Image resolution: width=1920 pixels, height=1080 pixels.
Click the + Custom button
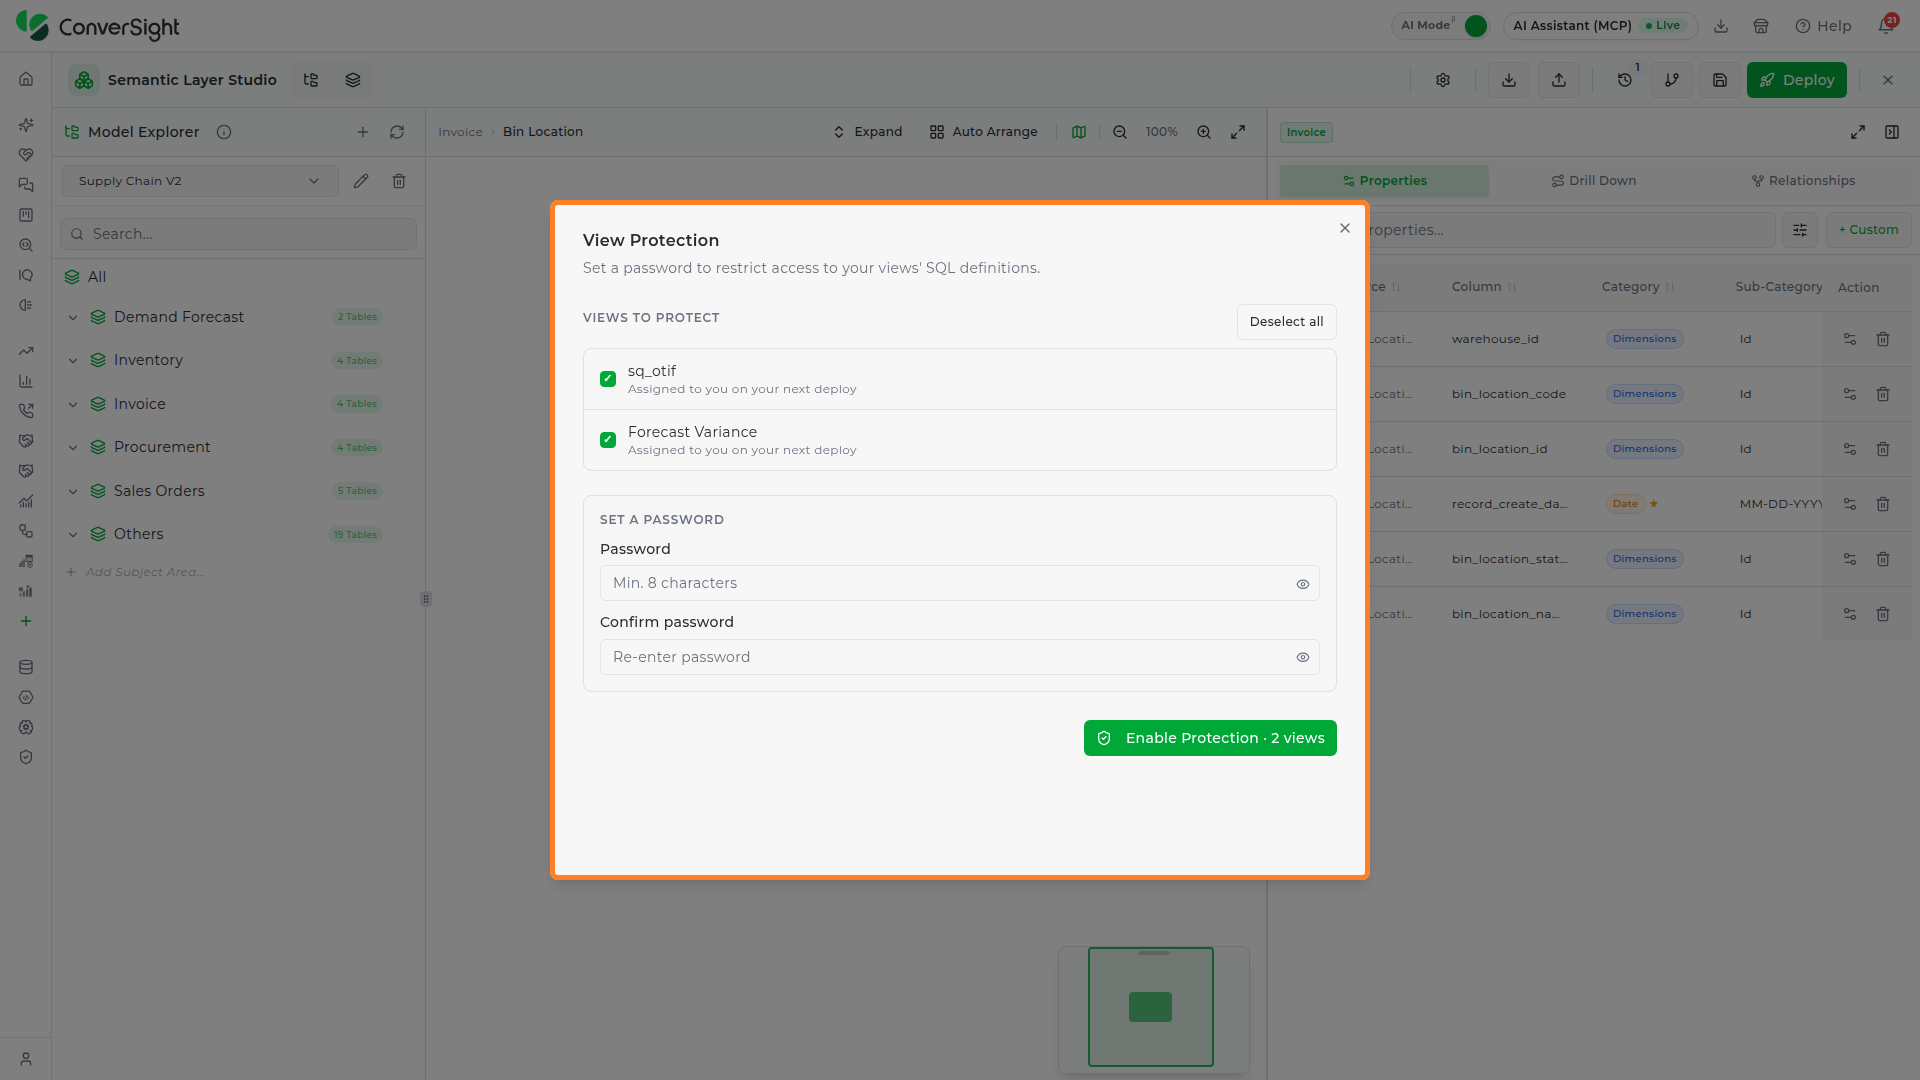click(1868, 230)
